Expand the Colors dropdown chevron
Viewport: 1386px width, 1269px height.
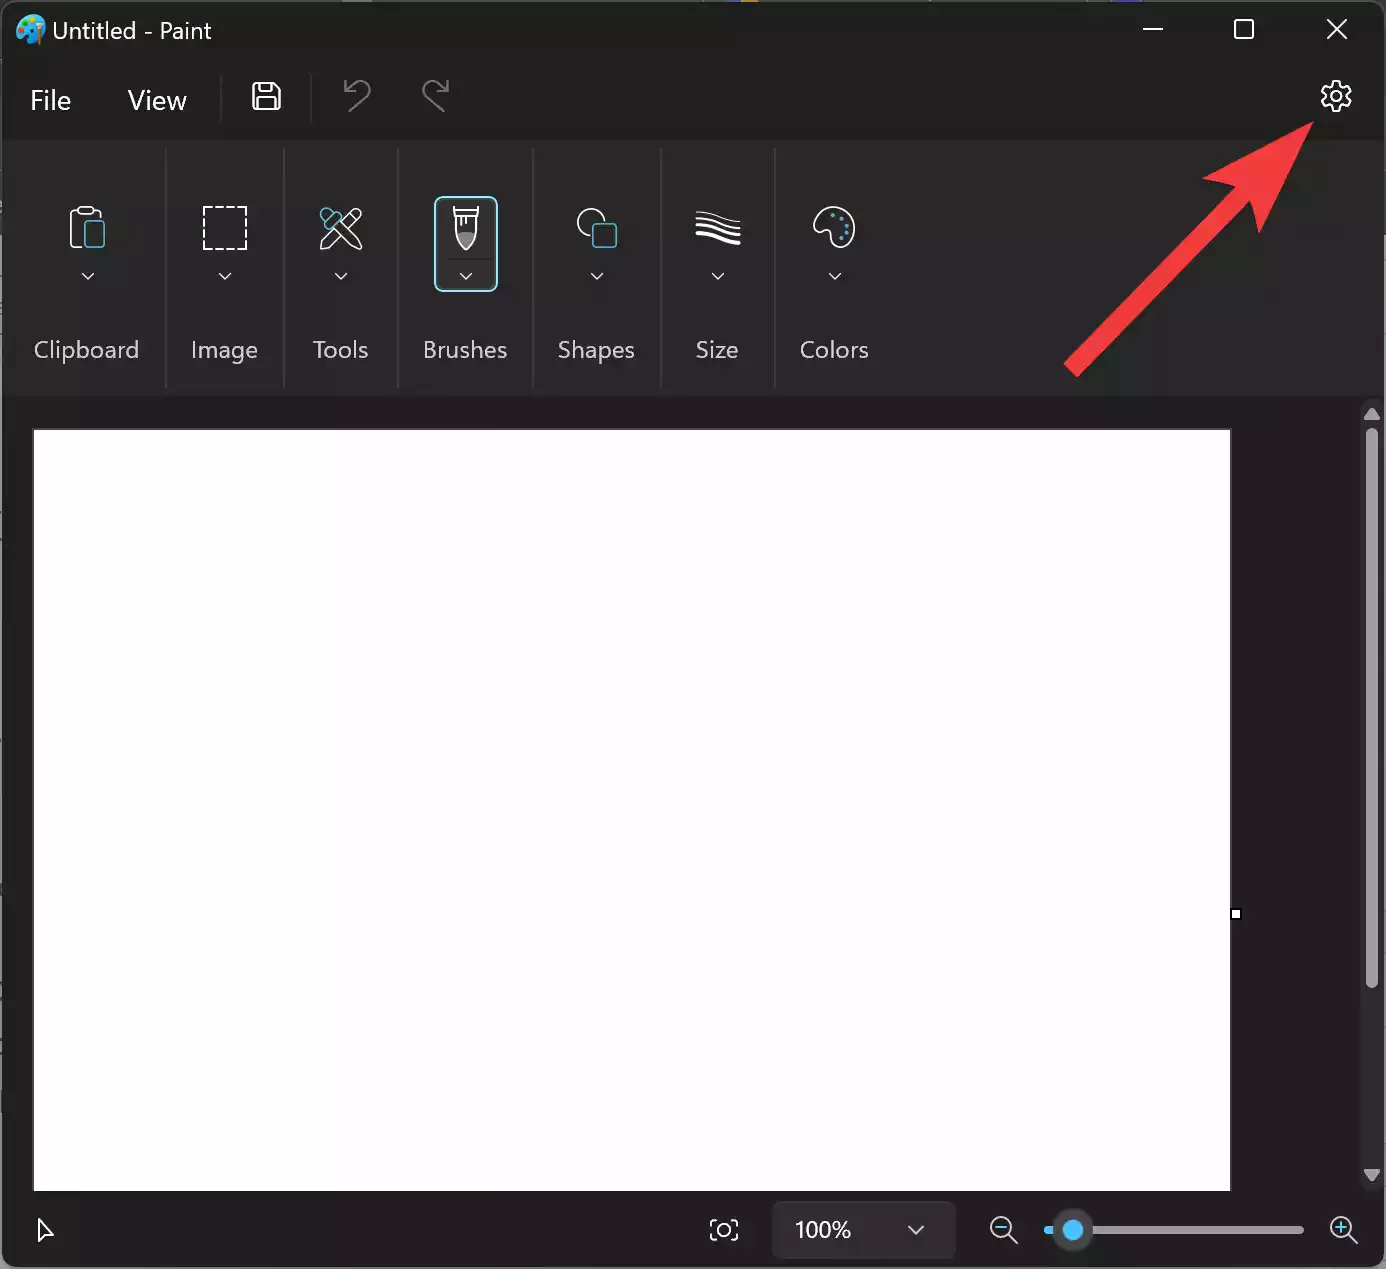[x=835, y=276]
